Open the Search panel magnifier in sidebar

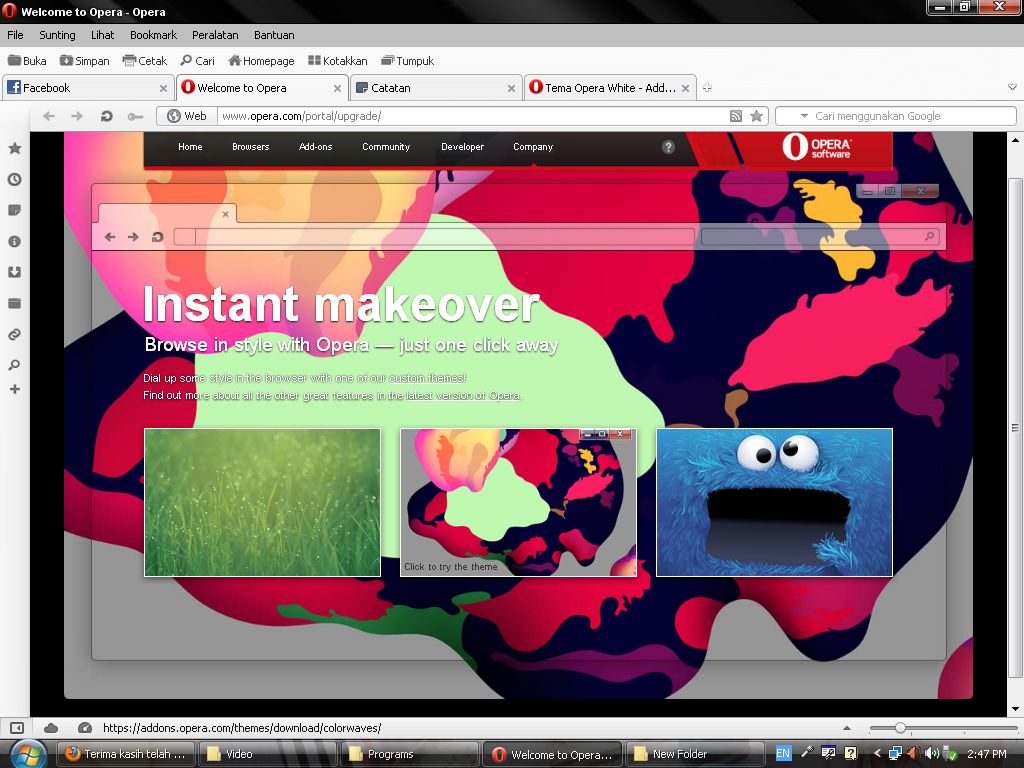pyautogui.click(x=14, y=364)
